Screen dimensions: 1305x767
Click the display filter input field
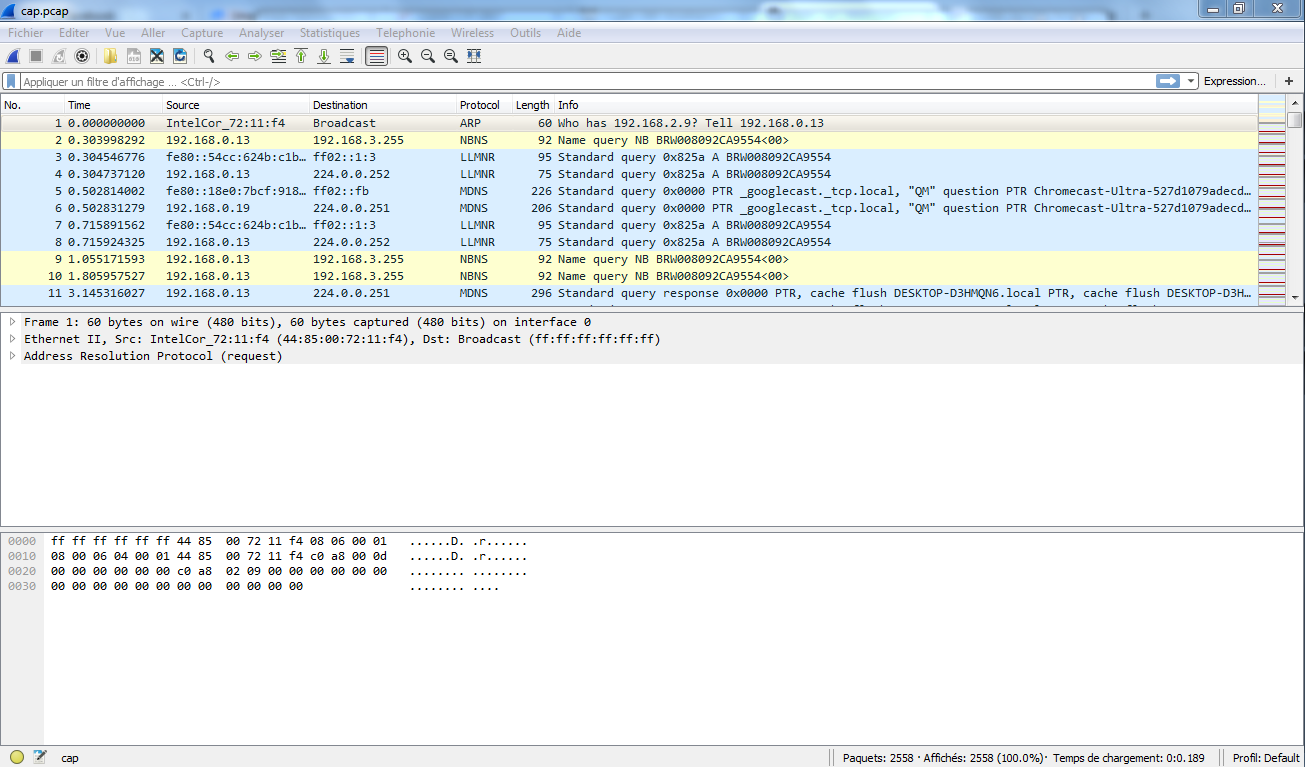(580, 81)
